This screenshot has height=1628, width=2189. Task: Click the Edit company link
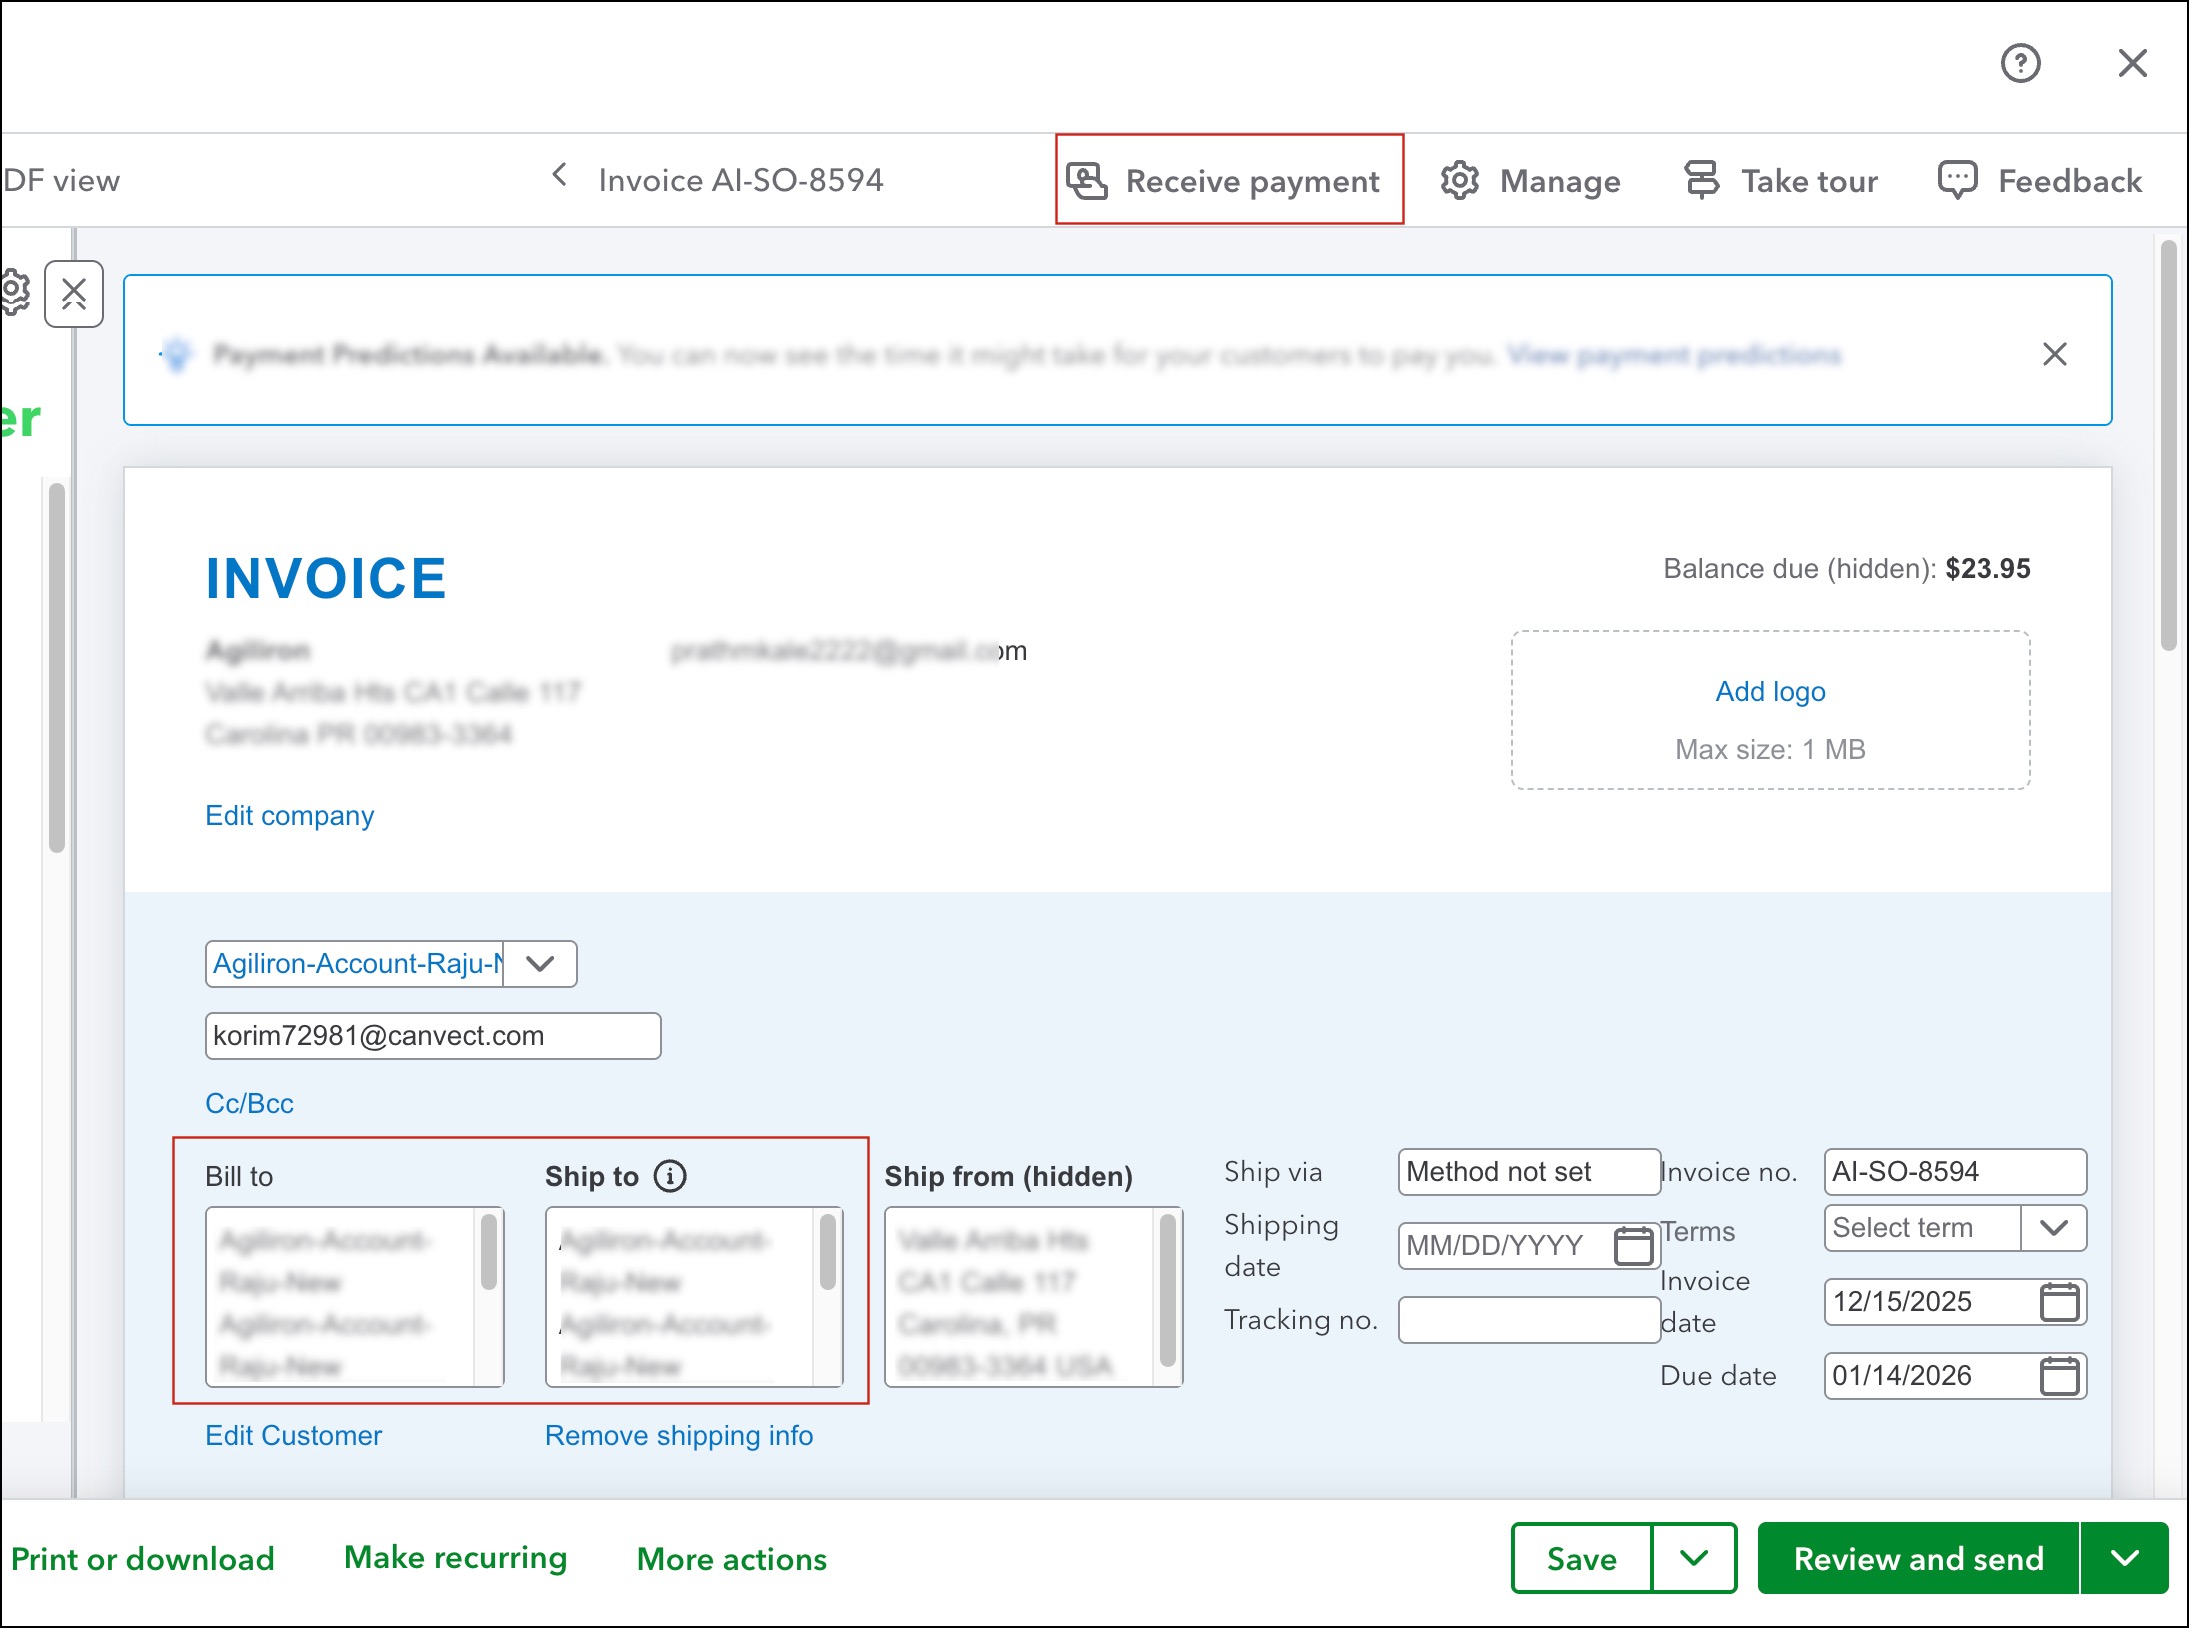tap(289, 816)
